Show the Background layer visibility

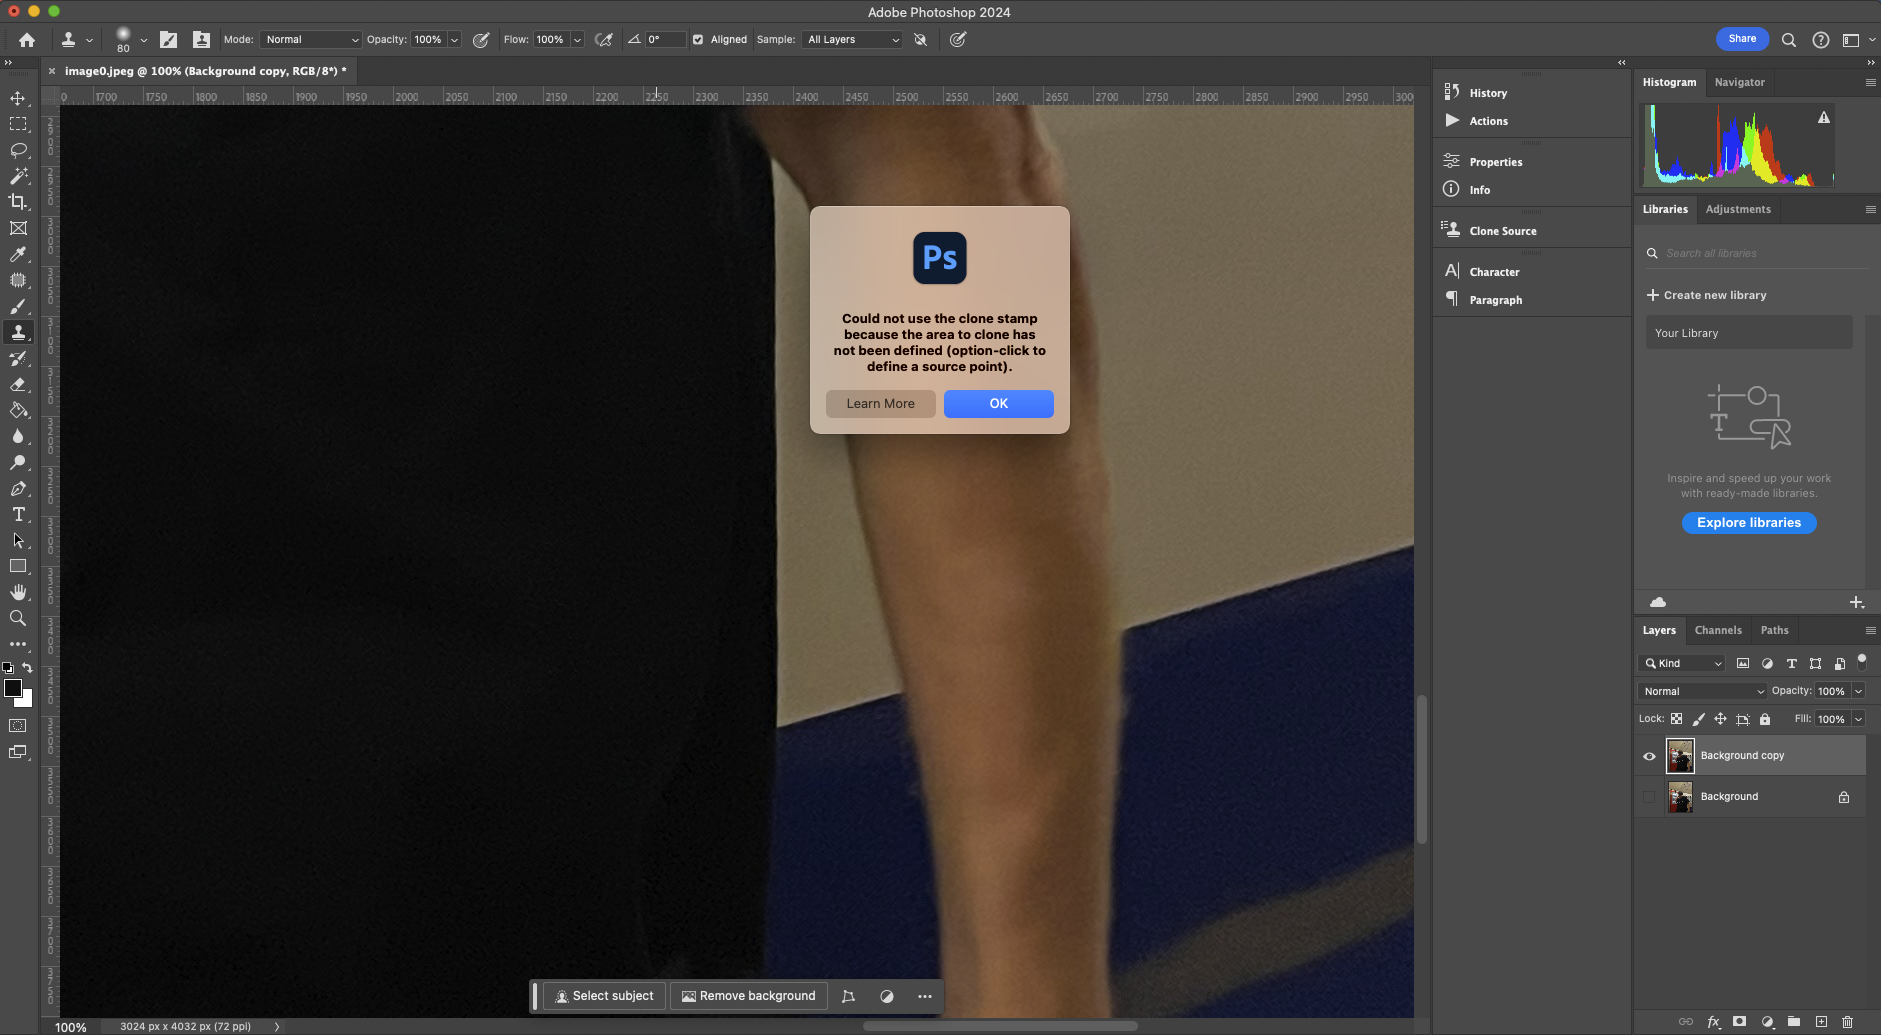pyautogui.click(x=1649, y=797)
